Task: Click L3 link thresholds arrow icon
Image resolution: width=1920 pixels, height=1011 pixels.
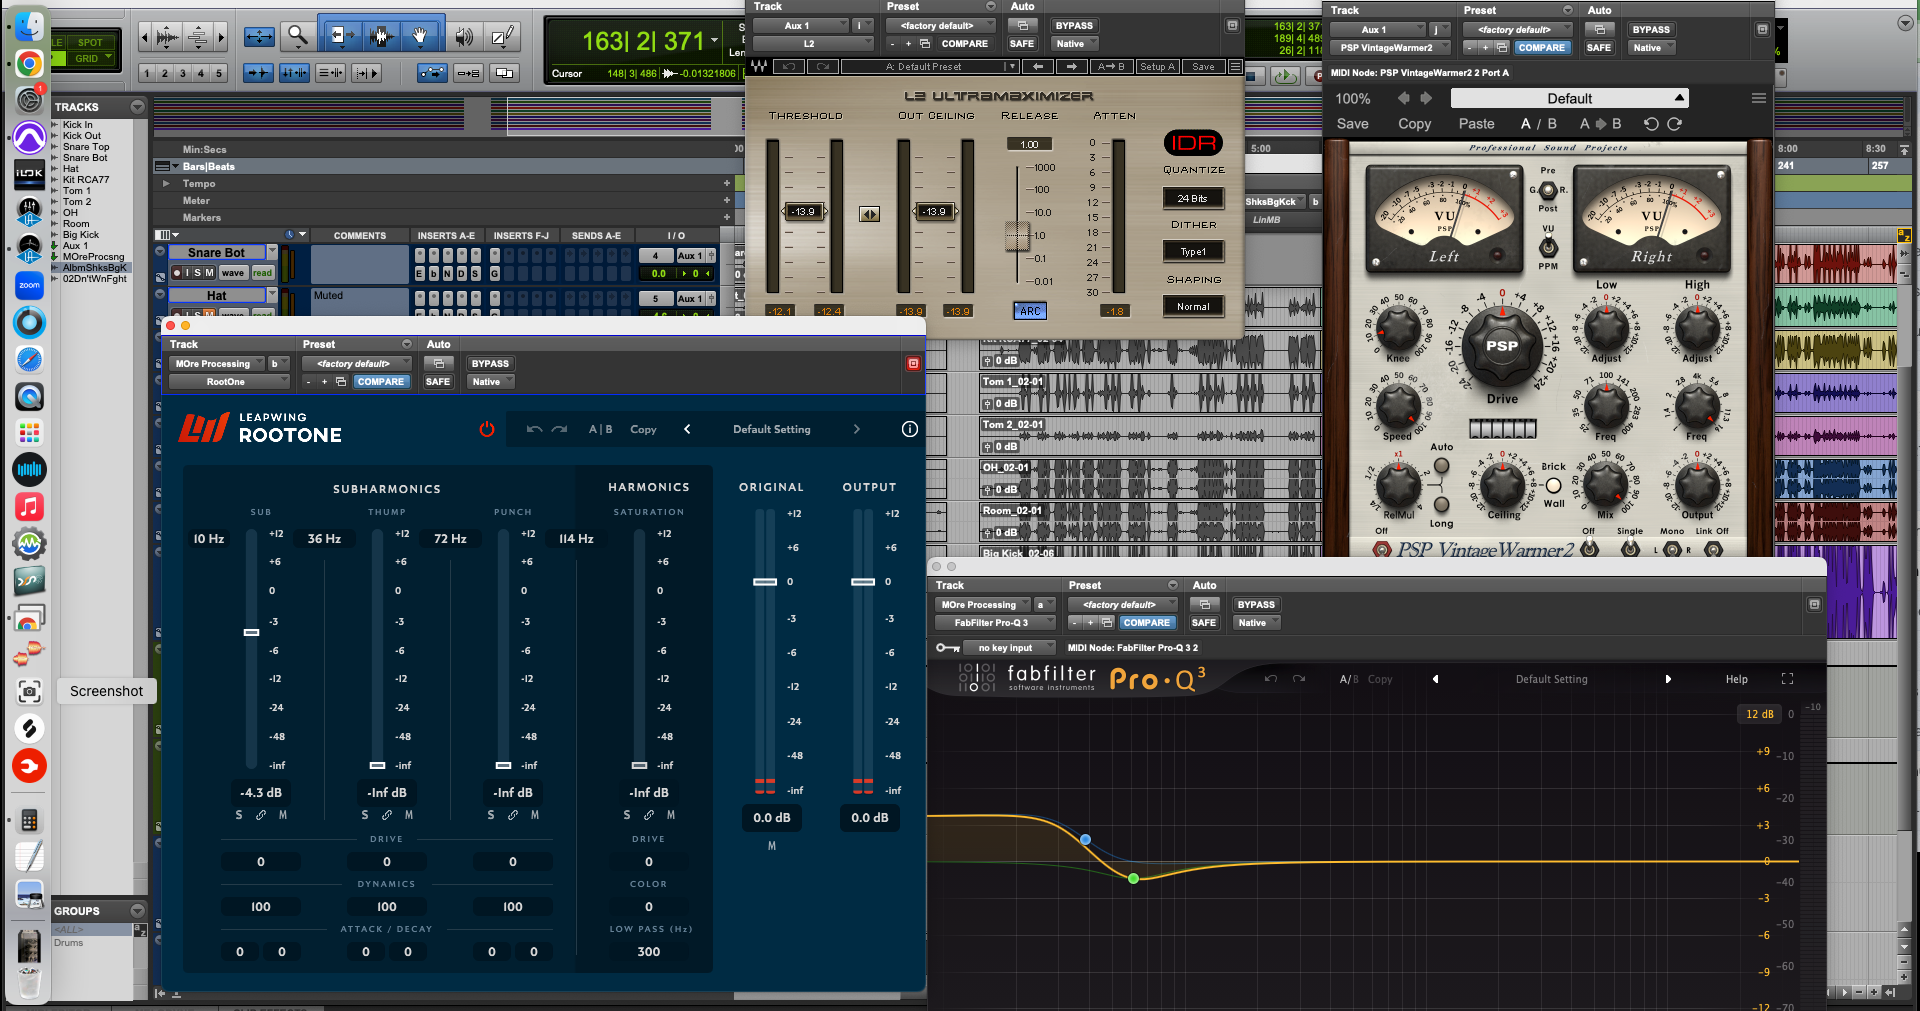Action: coord(870,214)
